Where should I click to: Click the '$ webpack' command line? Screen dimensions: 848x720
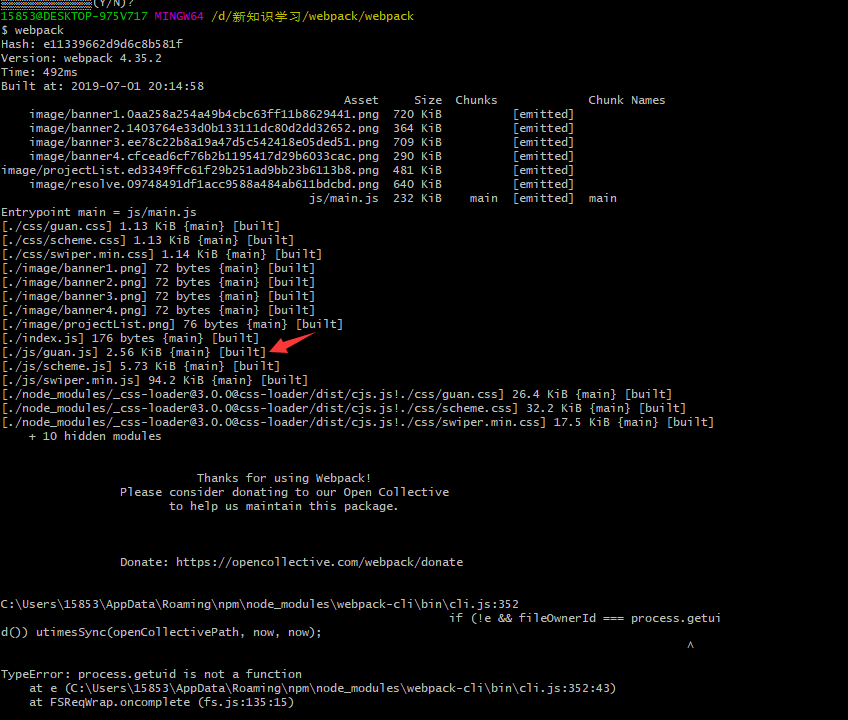tap(32, 30)
